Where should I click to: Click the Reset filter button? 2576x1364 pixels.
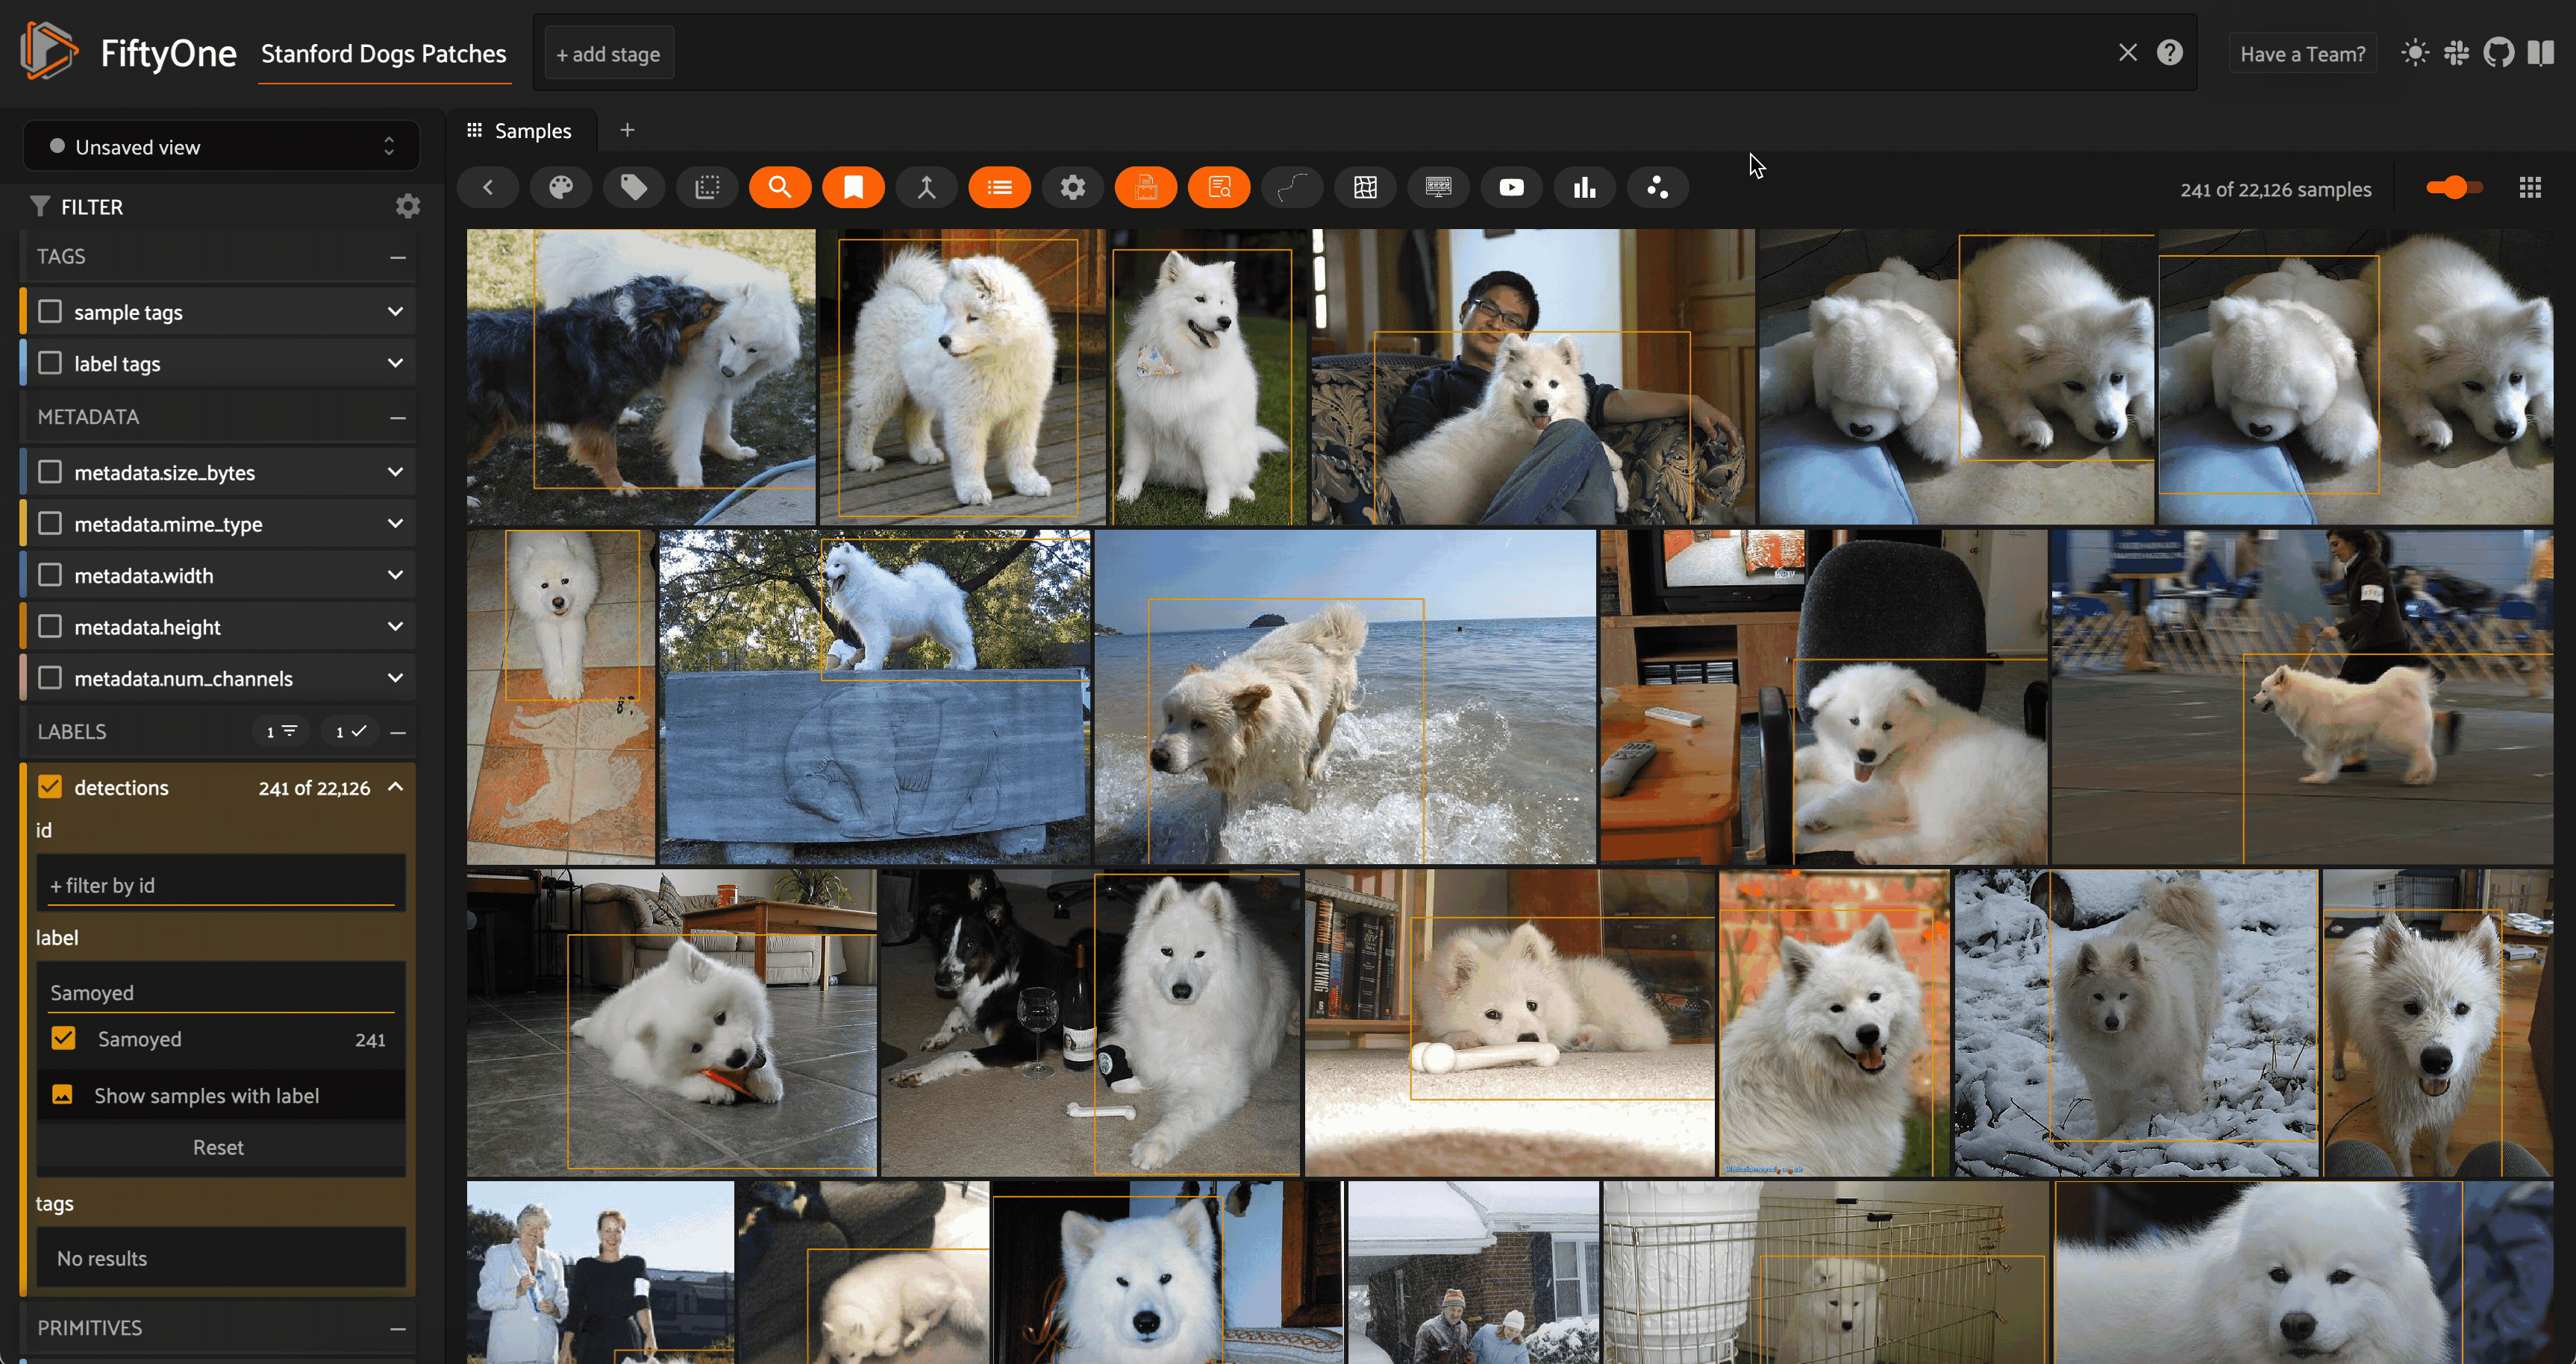point(218,1147)
